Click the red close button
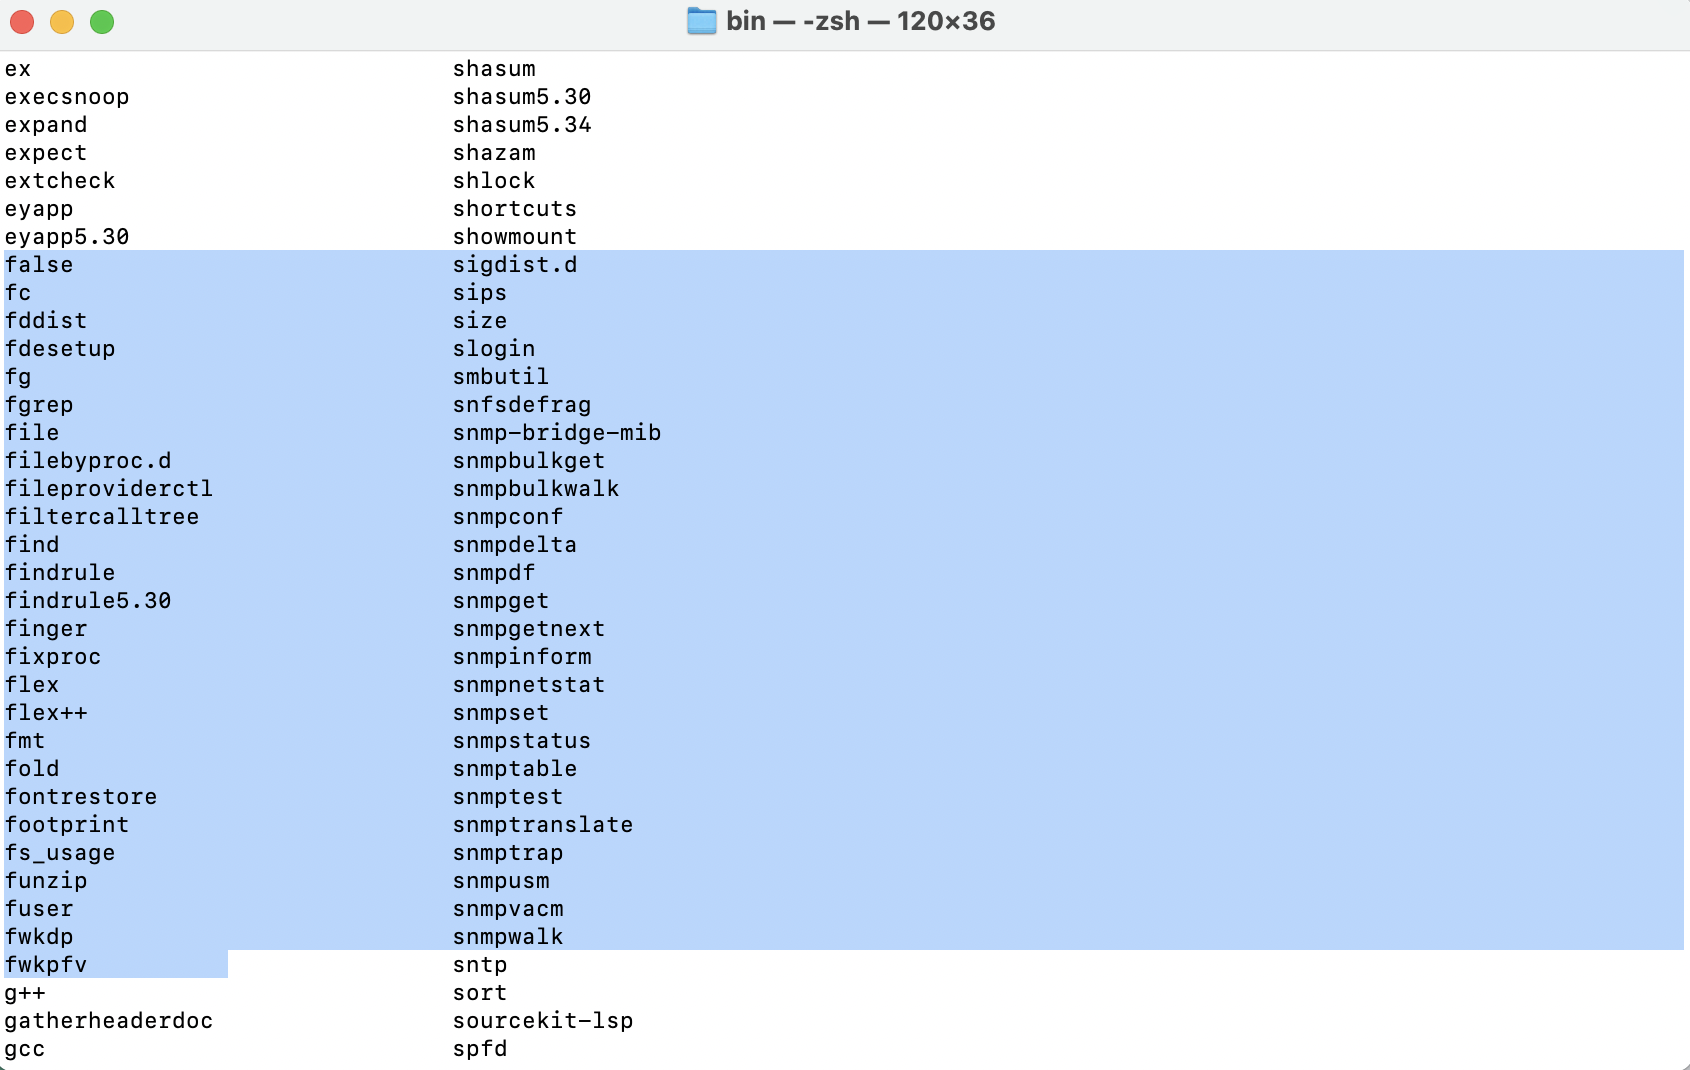 point(21,21)
